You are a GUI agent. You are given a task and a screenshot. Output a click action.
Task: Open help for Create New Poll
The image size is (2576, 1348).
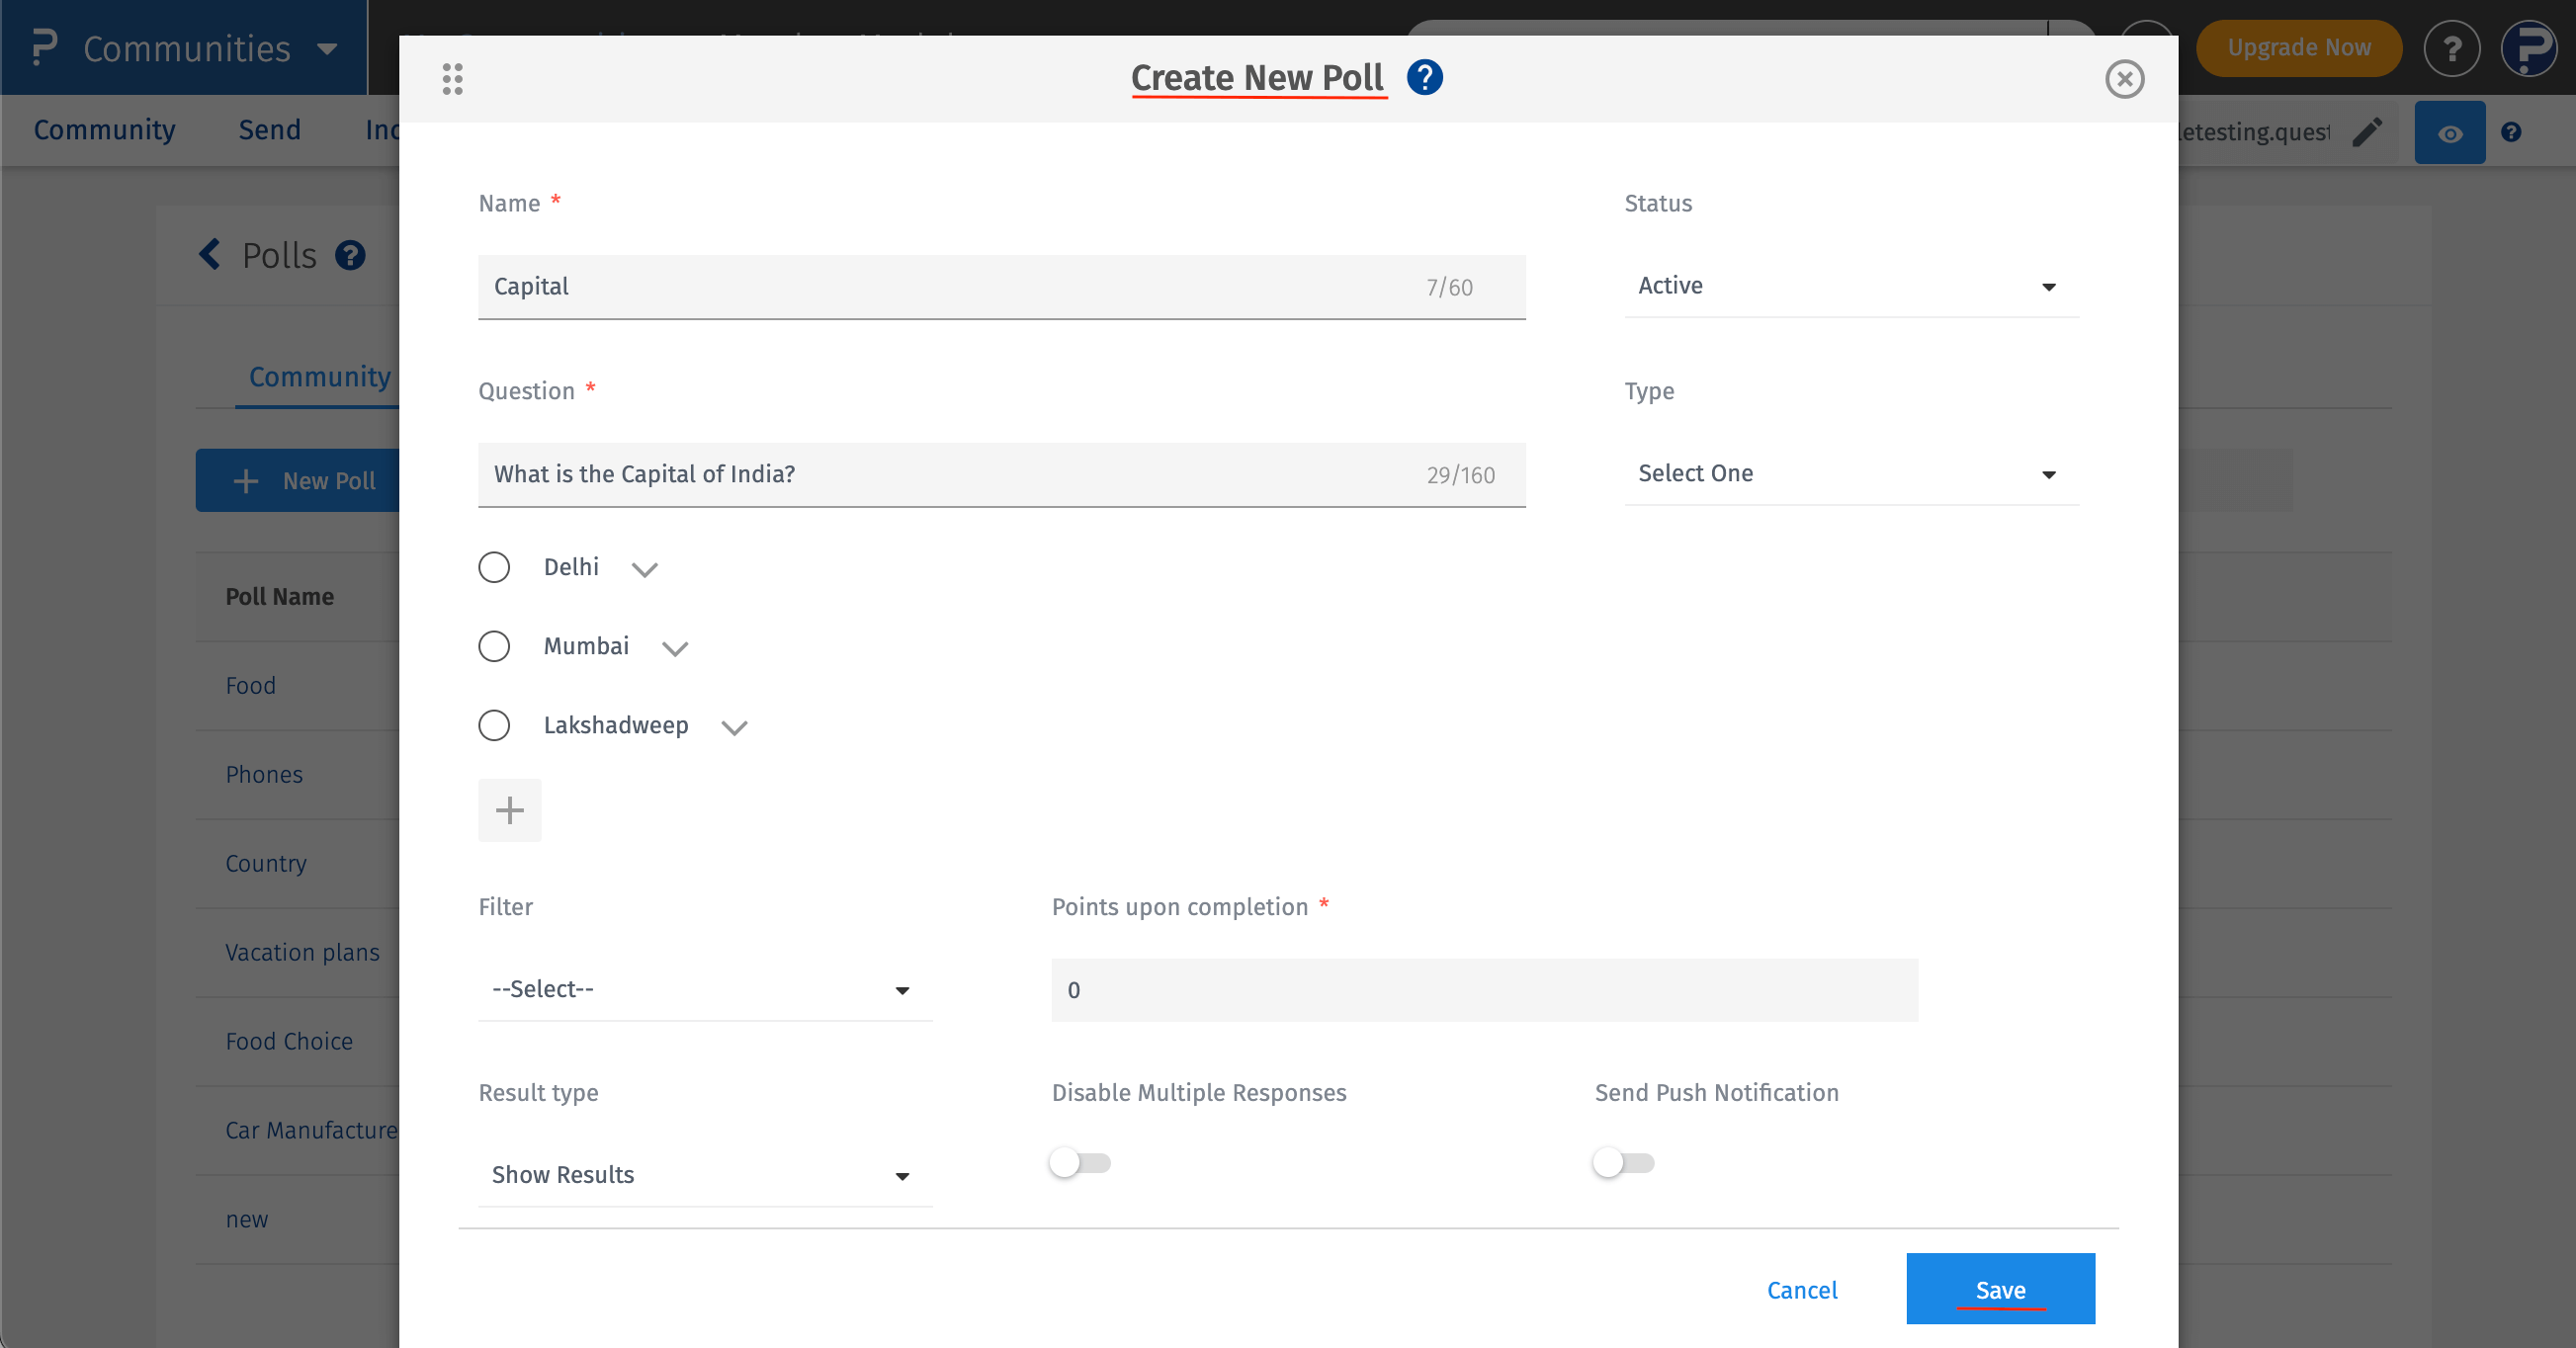[x=1424, y=77]
